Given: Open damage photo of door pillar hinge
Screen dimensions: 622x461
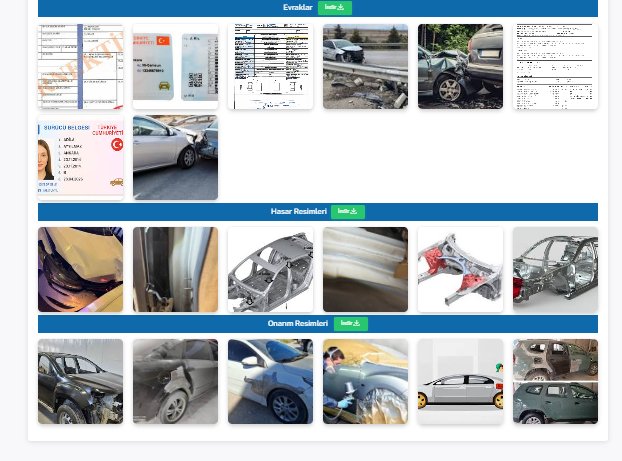Looking at the screenshot, I should click(x=175, y=269).
